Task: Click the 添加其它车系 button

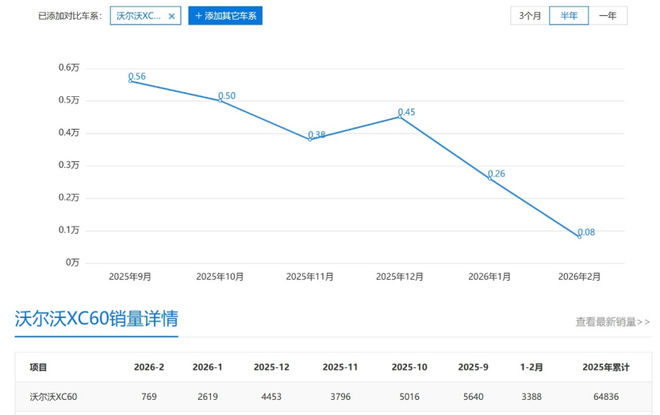Action: 225,16
